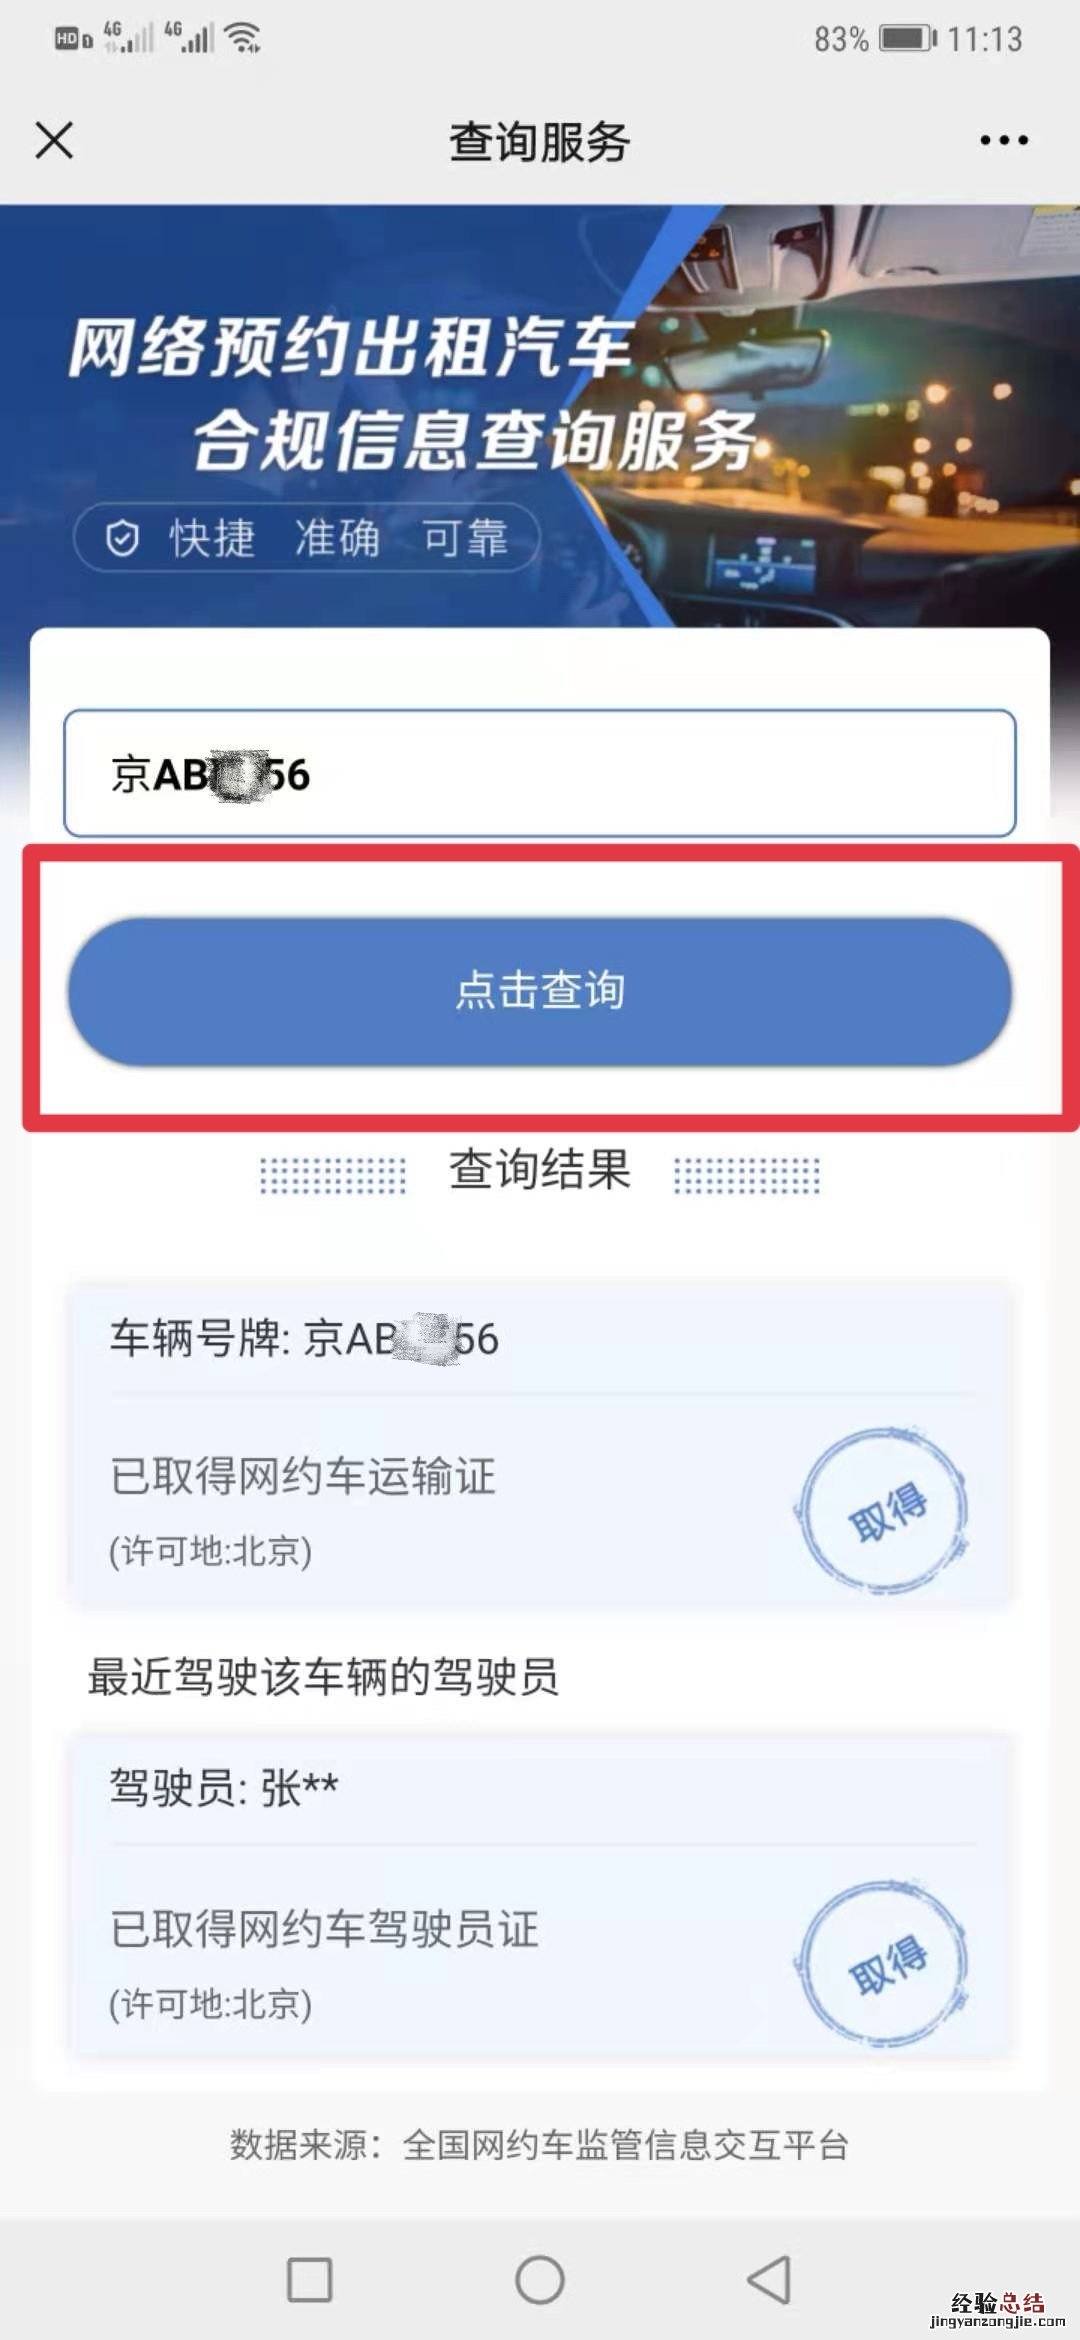Tap 已取得网约车驾驶员证 text
Image resolution: width=1080 pixels, height=2340 pixels.
pyautogui.click(x=324, y=1929)
